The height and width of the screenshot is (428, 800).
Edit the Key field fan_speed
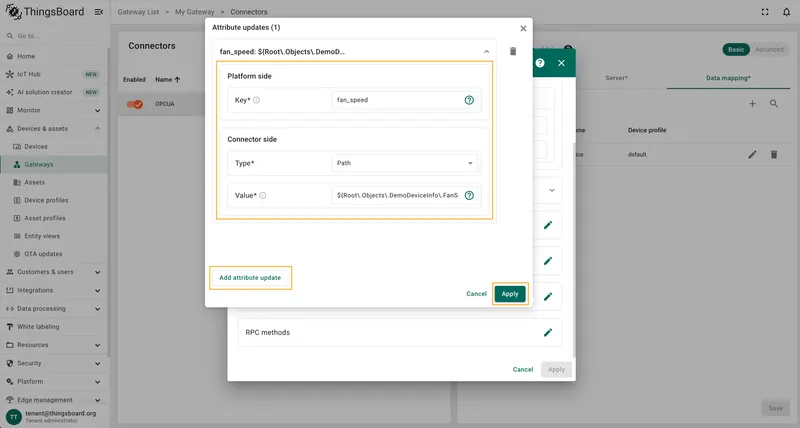coord(397,100)
